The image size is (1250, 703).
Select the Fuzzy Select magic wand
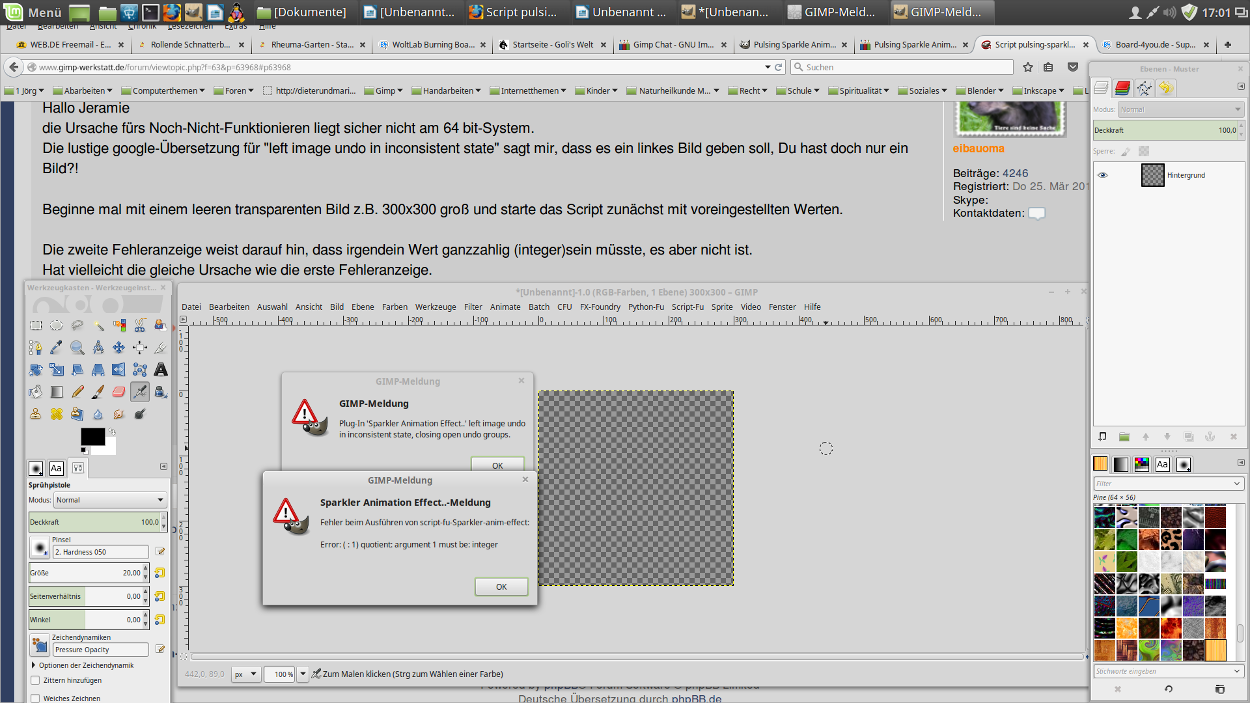pos(98,325)
